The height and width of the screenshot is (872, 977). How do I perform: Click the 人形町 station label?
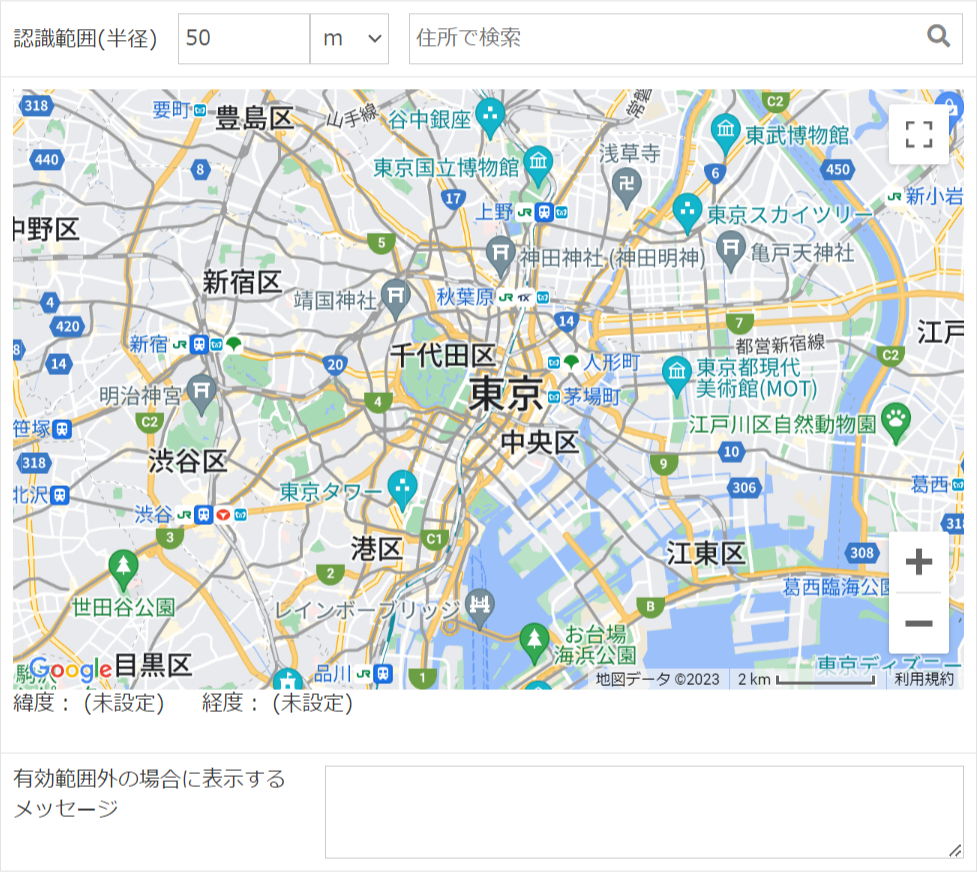[x=612, y=362]
